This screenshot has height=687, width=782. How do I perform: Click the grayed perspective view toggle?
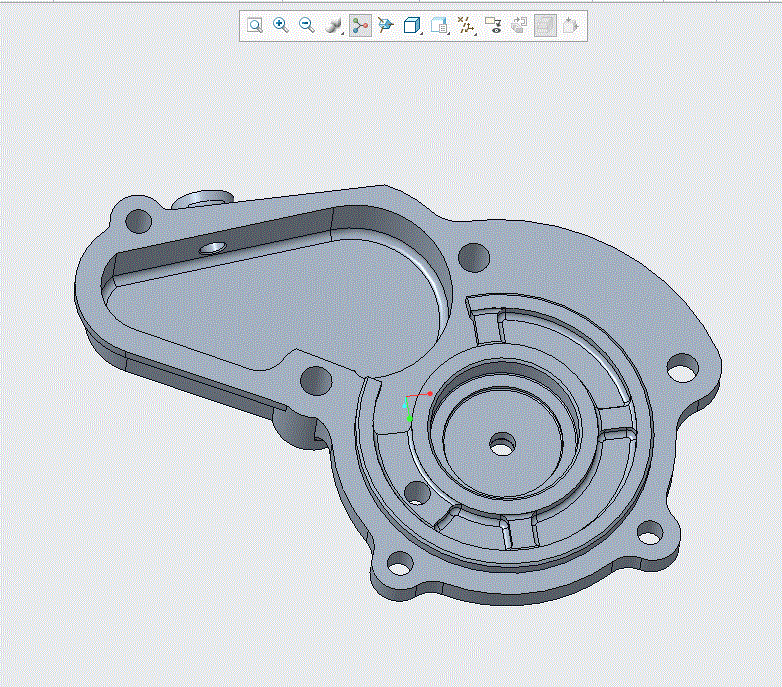[x=545, y=25]
